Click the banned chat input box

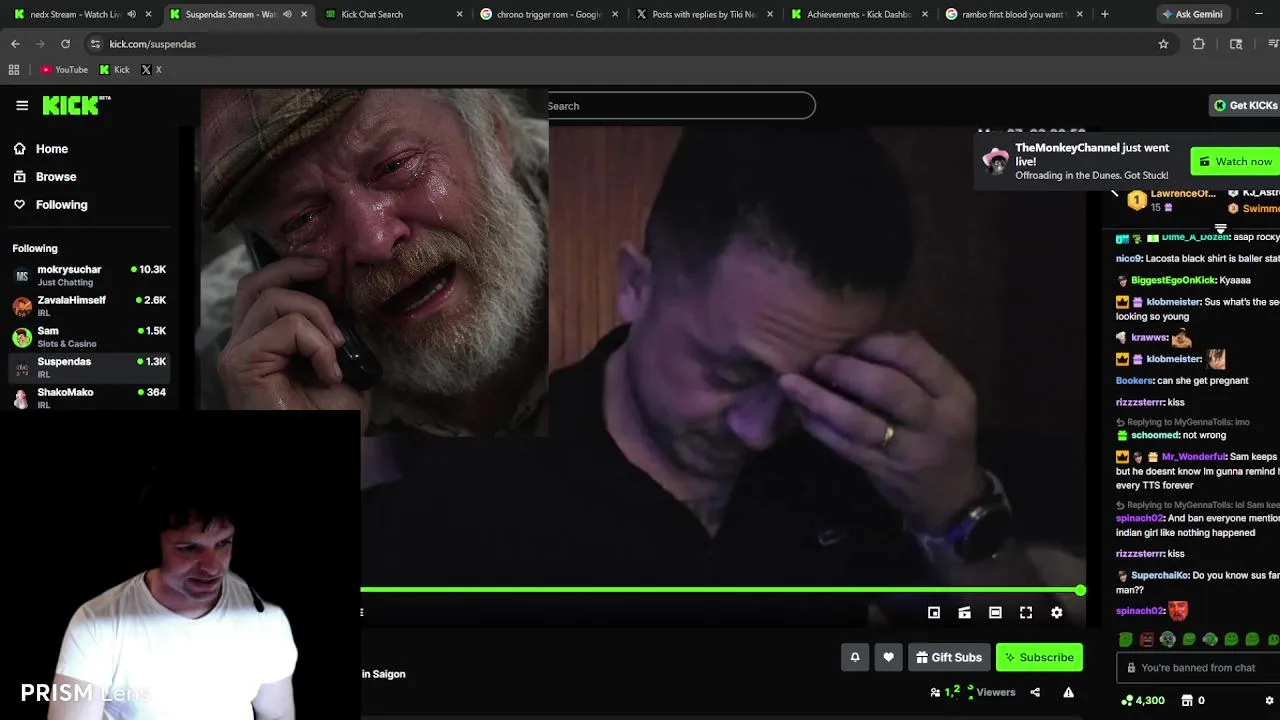pyautogui.click(x=1198, y=667)
